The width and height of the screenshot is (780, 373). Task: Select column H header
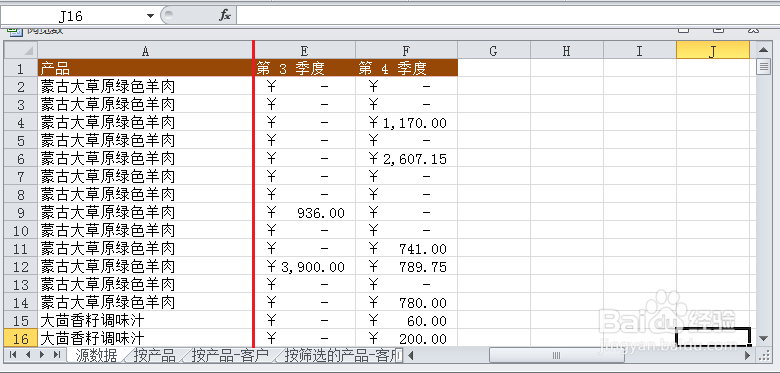pos(567,50)
